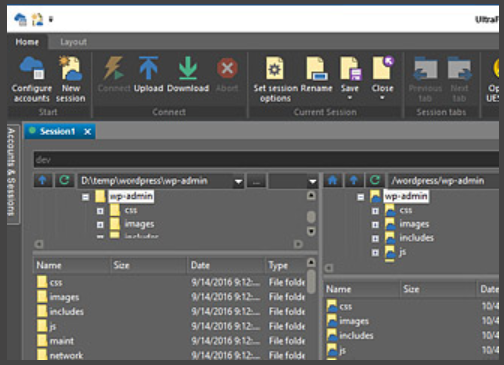Close the Session1 tab
The width and height of the screenshot is (504, 365).
pos(87,132)
